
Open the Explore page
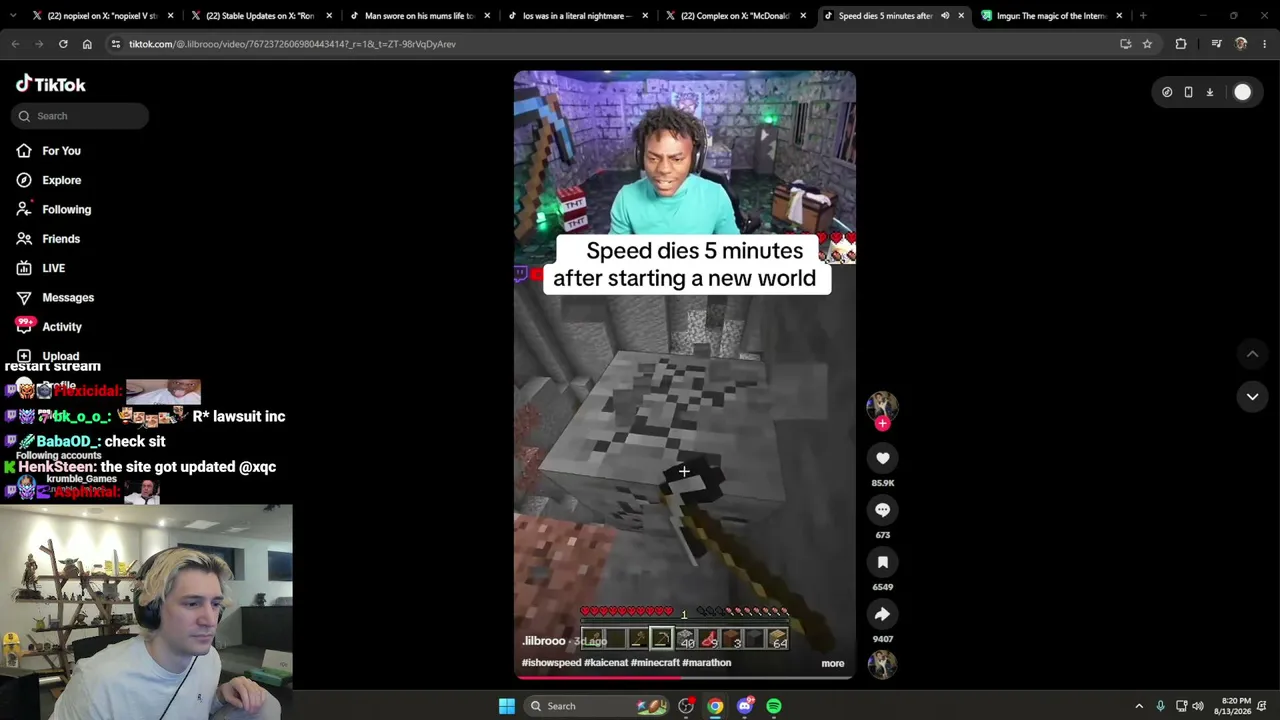[49, 180]
